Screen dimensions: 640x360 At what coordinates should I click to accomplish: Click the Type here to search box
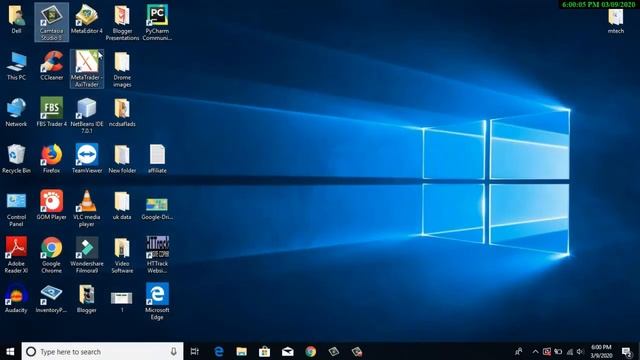point(102,351)
